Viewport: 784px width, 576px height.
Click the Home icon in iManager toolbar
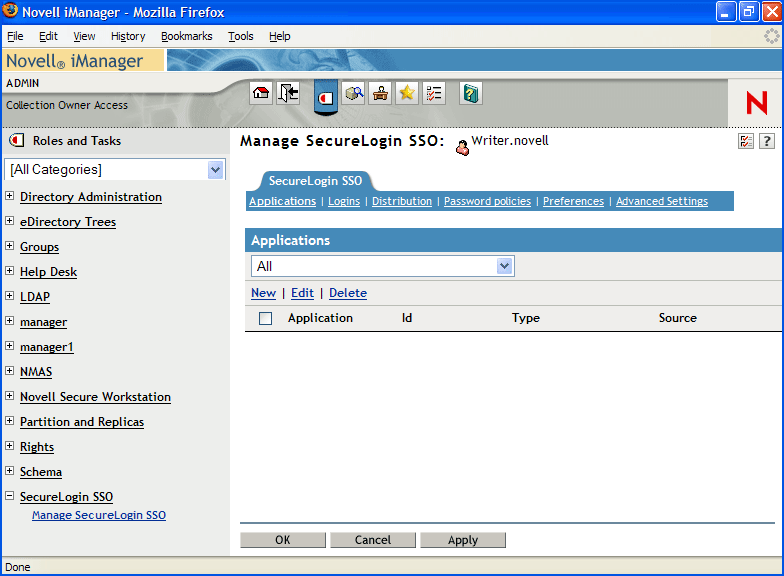point(261,93)
